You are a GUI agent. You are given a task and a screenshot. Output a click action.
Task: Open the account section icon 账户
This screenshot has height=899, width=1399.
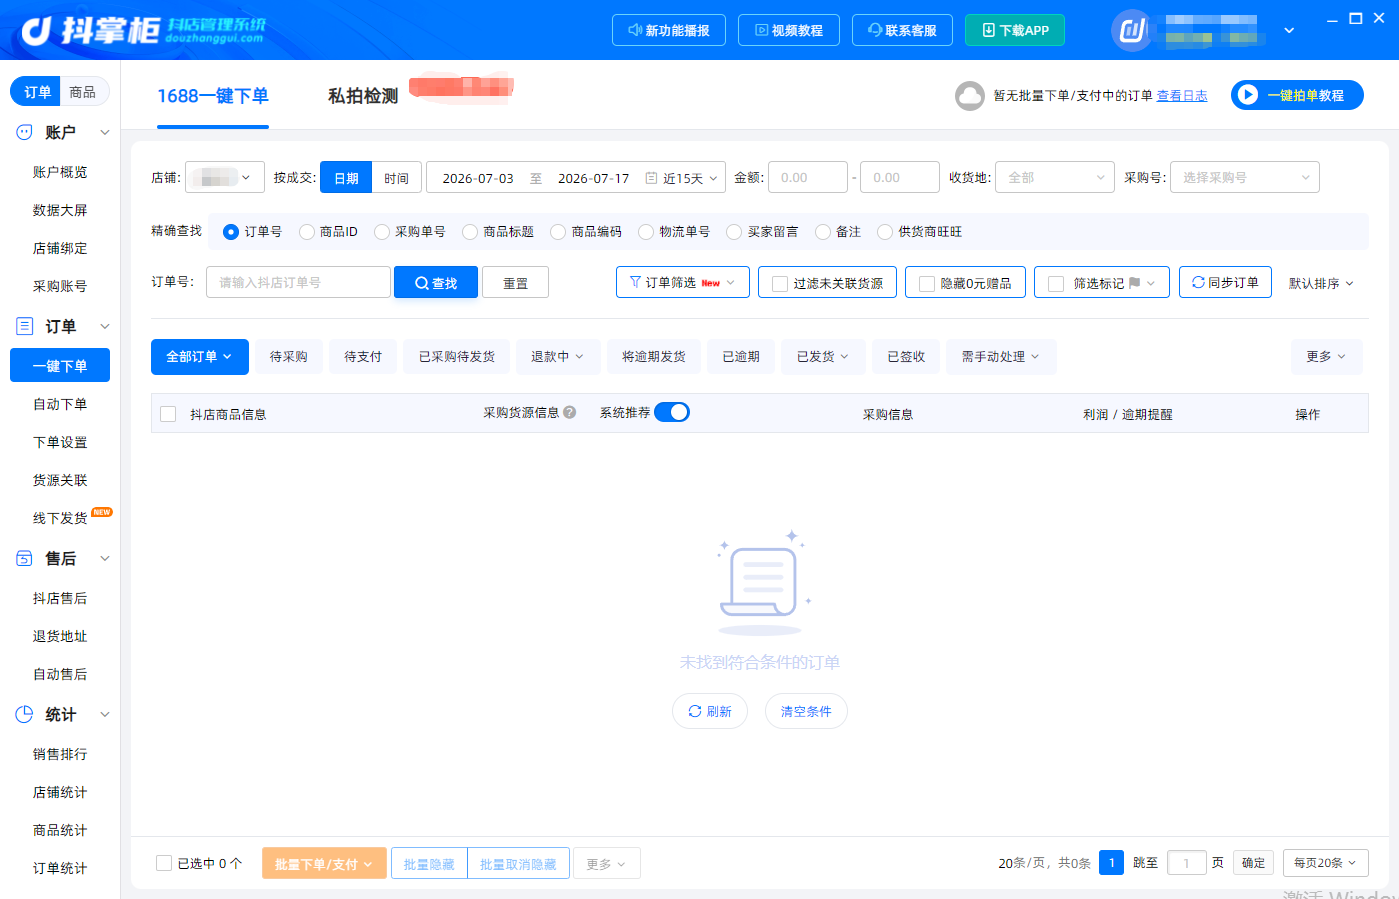pyautogui.click(x=25, y=132)
